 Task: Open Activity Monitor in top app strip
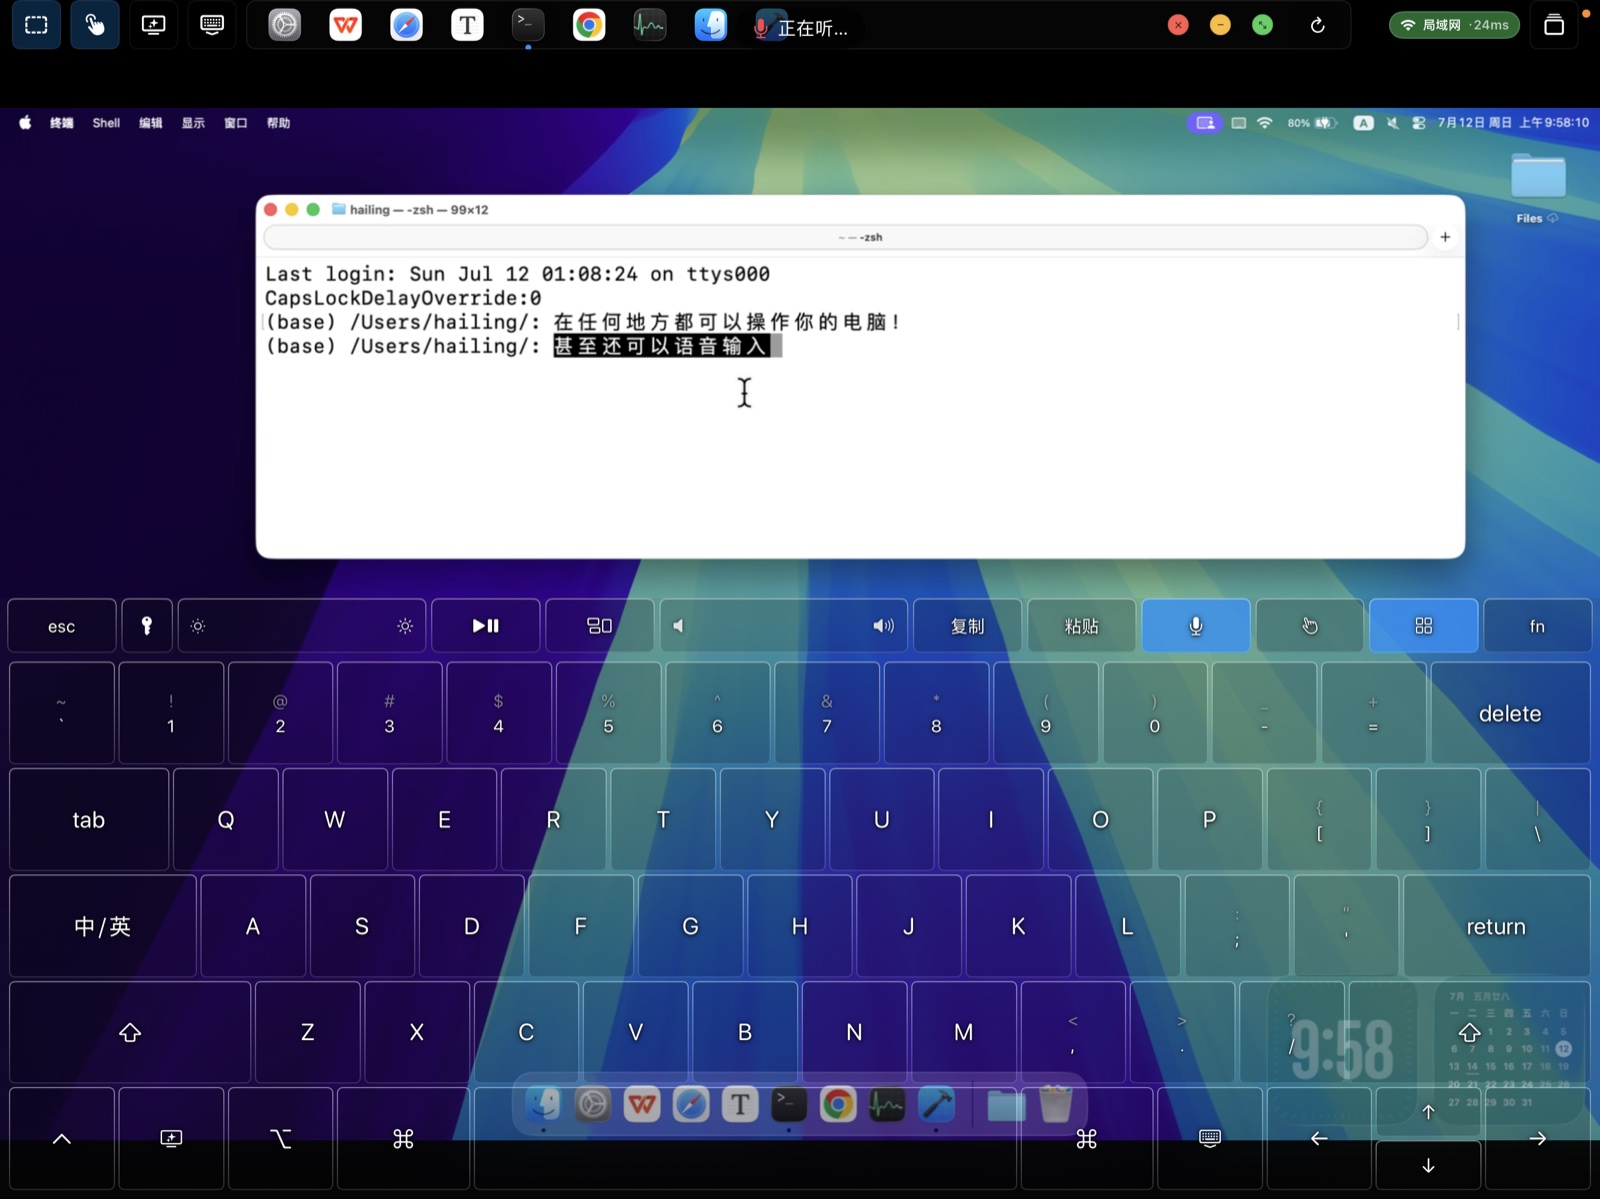coord(650,25)
